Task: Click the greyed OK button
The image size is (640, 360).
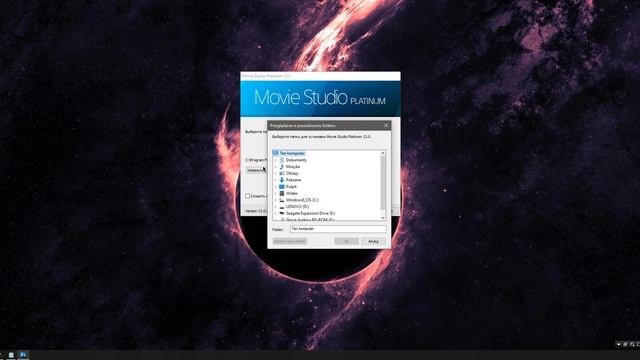Action: point(346,241)
